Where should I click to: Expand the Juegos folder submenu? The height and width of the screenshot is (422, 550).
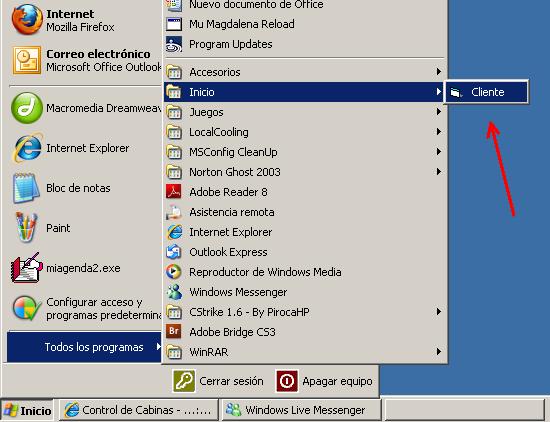304,112
